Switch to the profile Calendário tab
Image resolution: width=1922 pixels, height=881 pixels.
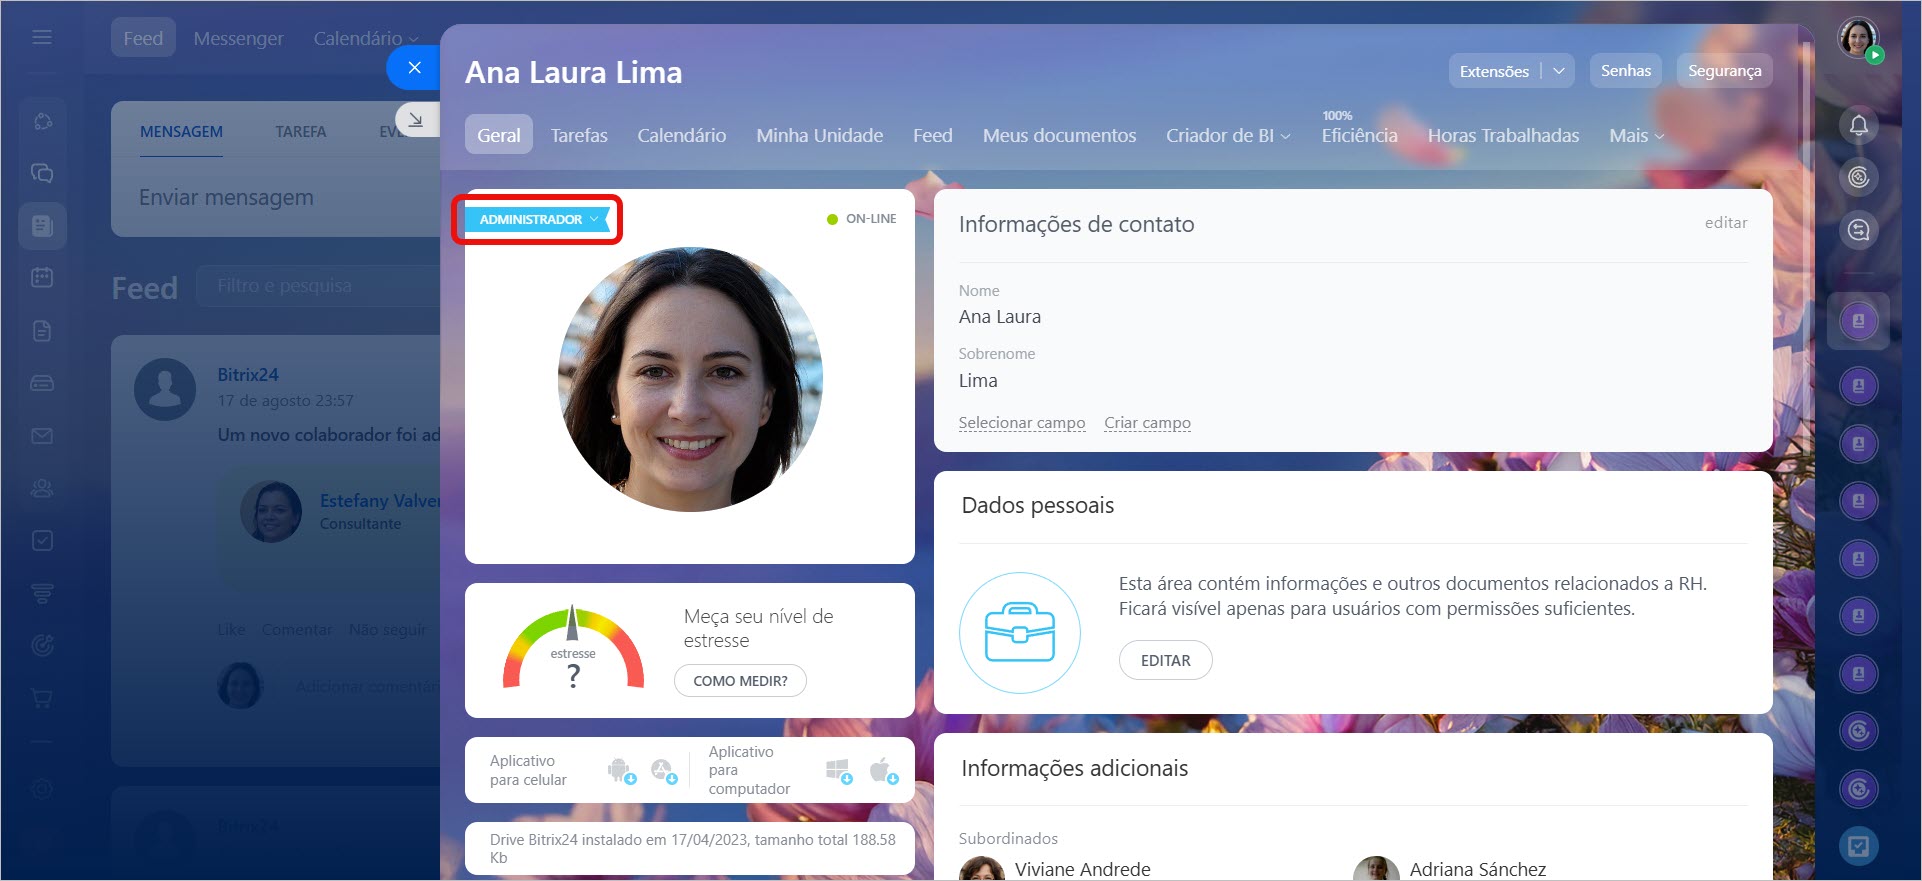point(681,135)
